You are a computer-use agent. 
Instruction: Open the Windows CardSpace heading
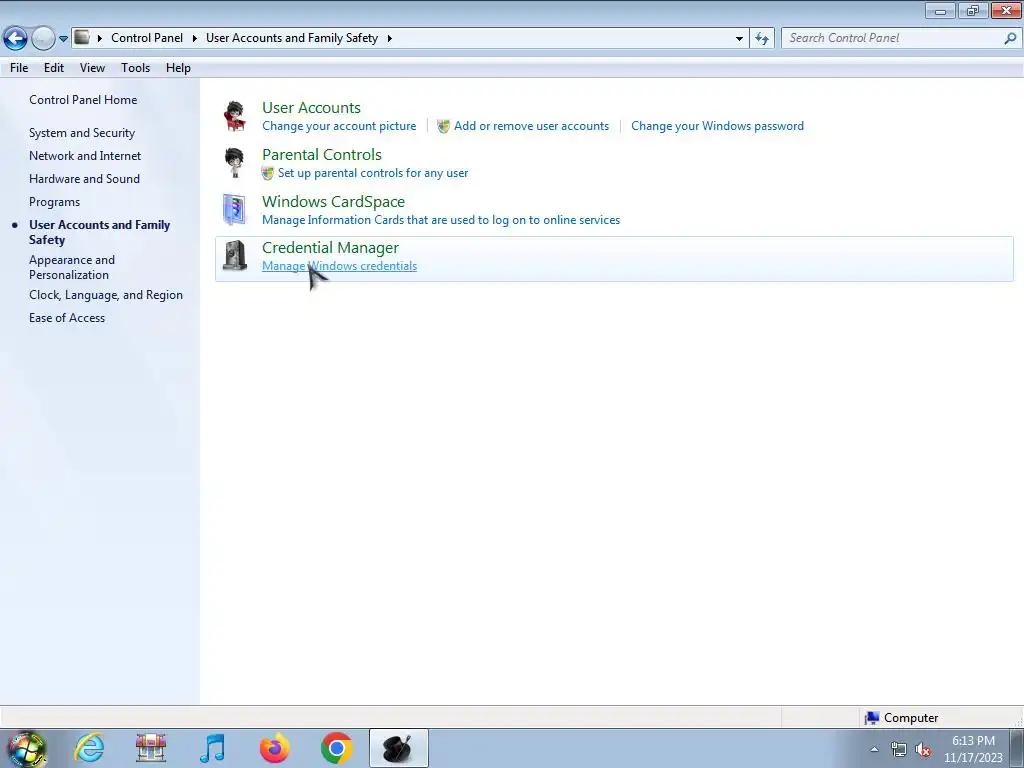point(333,202)
